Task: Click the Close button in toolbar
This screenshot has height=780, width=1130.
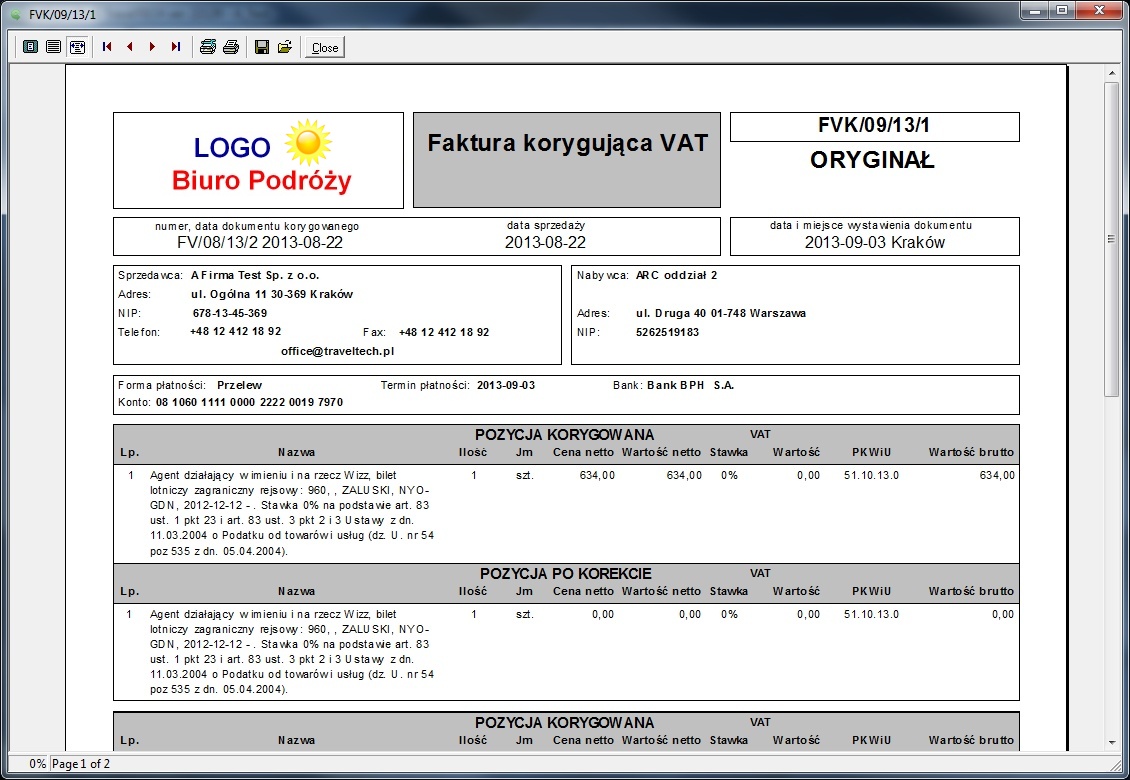Action: click(x=325, y=48)
